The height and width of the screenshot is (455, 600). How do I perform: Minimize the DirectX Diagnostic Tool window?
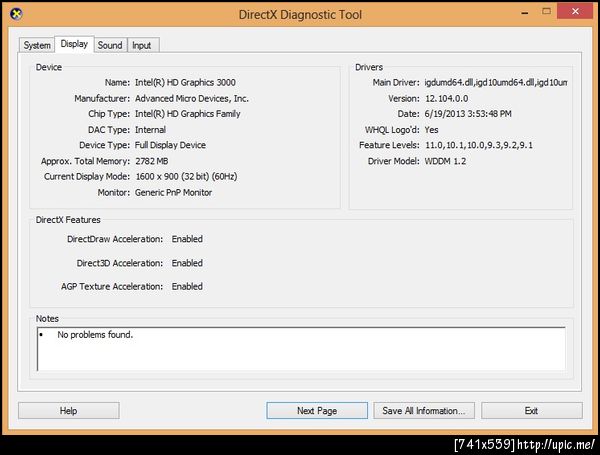[x=525, y=12]
